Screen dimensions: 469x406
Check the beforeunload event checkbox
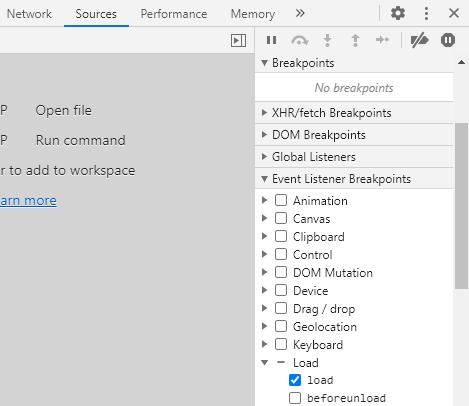(x=295, y=398)
